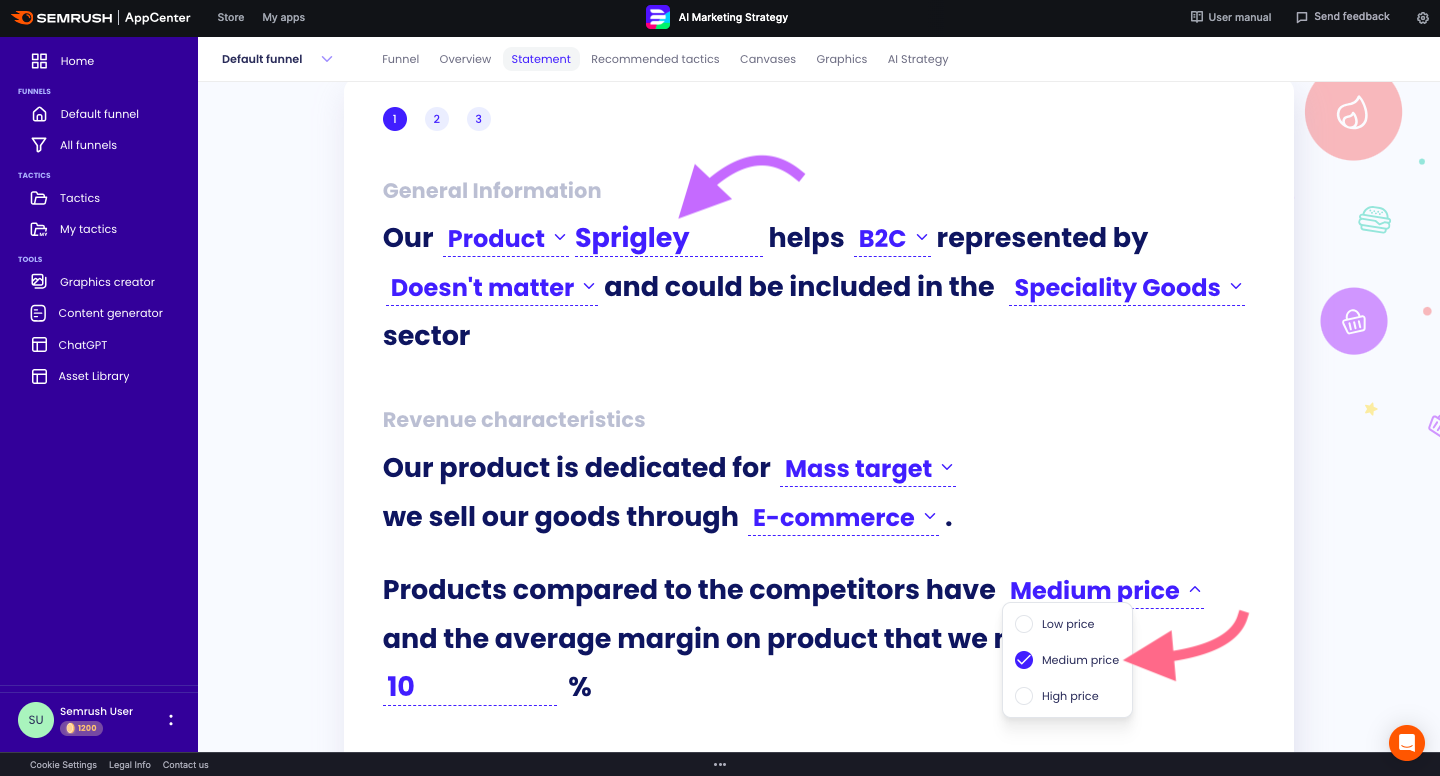Go to the AI Strategy tab
This screenshot has width=1440, height=776.
point(917,59)
